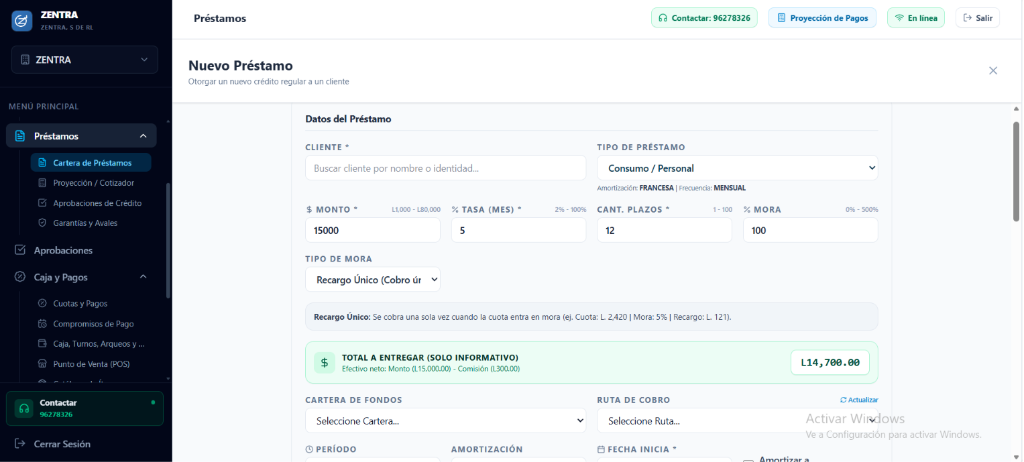Image resolution: width=1024 pixels, height=462 pixels.
Task: Click the L14,700.00 total amount
Action: (x=830, y=363)
